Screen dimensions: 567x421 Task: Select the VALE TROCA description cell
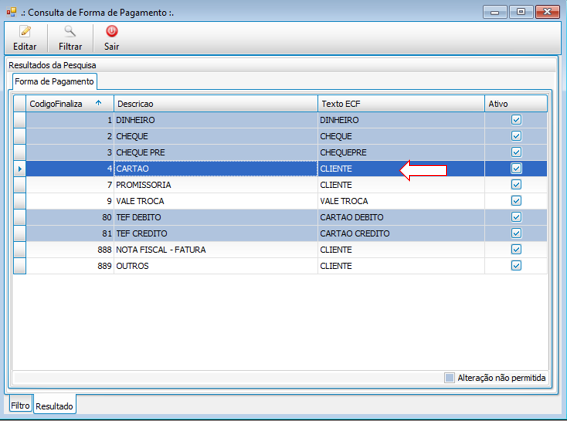pyautogui.click(x=216, y=201)
